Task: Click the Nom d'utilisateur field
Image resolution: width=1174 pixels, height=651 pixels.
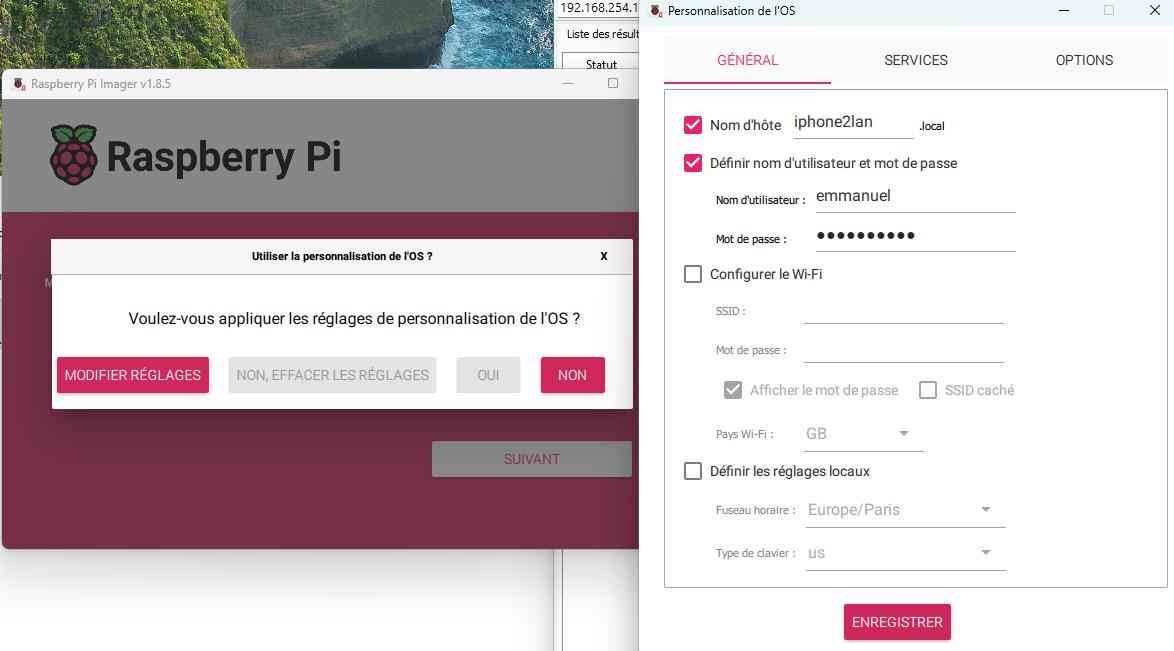Action: 915,197
